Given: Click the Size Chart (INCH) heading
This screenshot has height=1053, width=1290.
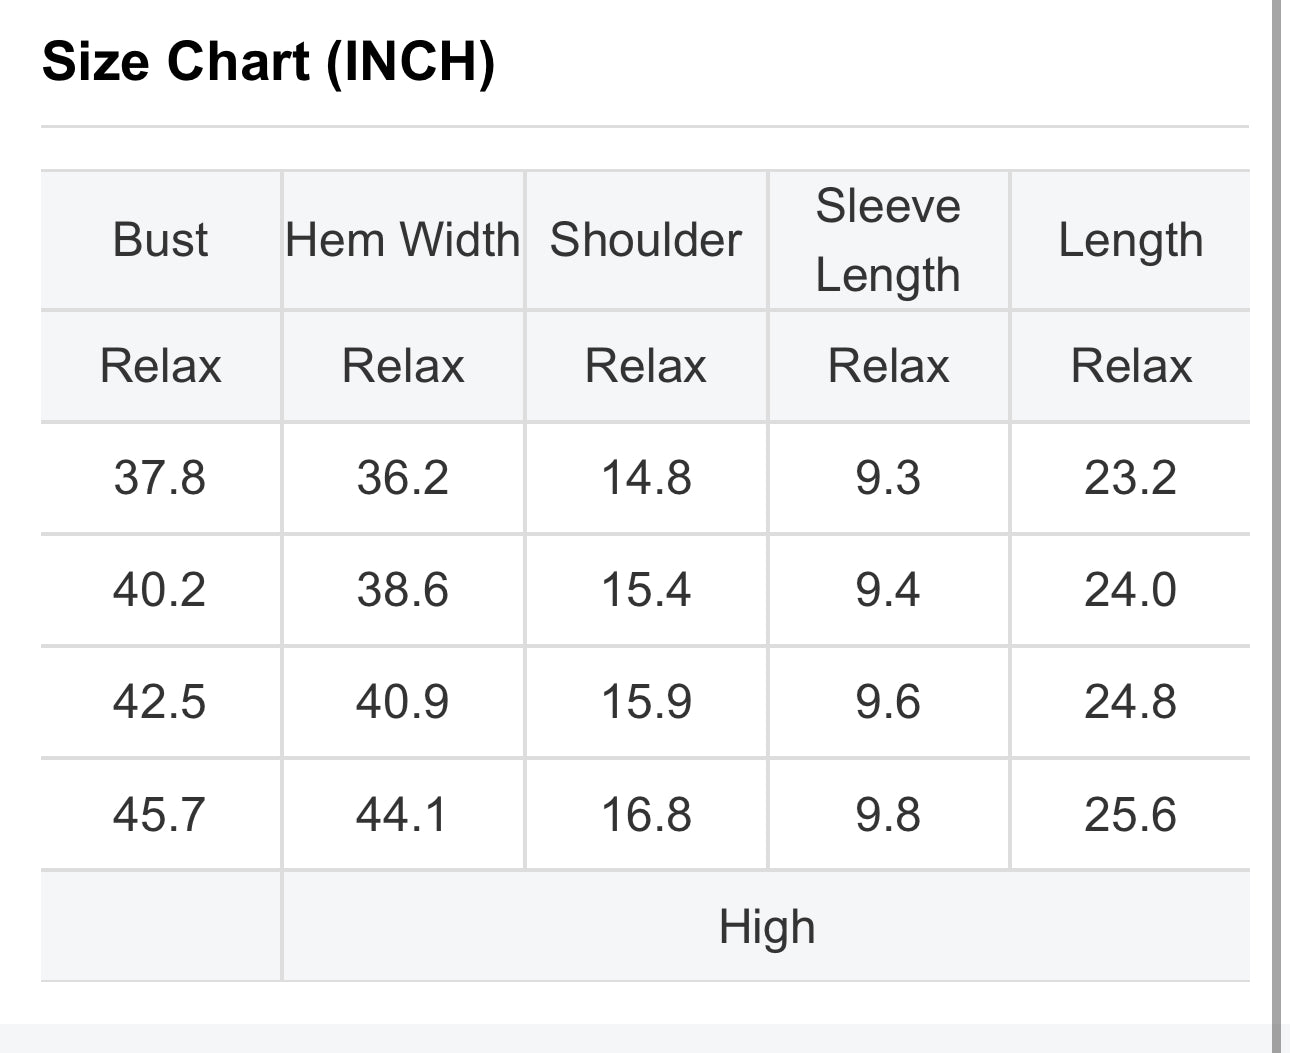Looking at the screenshot, I should pyautogui.click(x=268, y=62).
